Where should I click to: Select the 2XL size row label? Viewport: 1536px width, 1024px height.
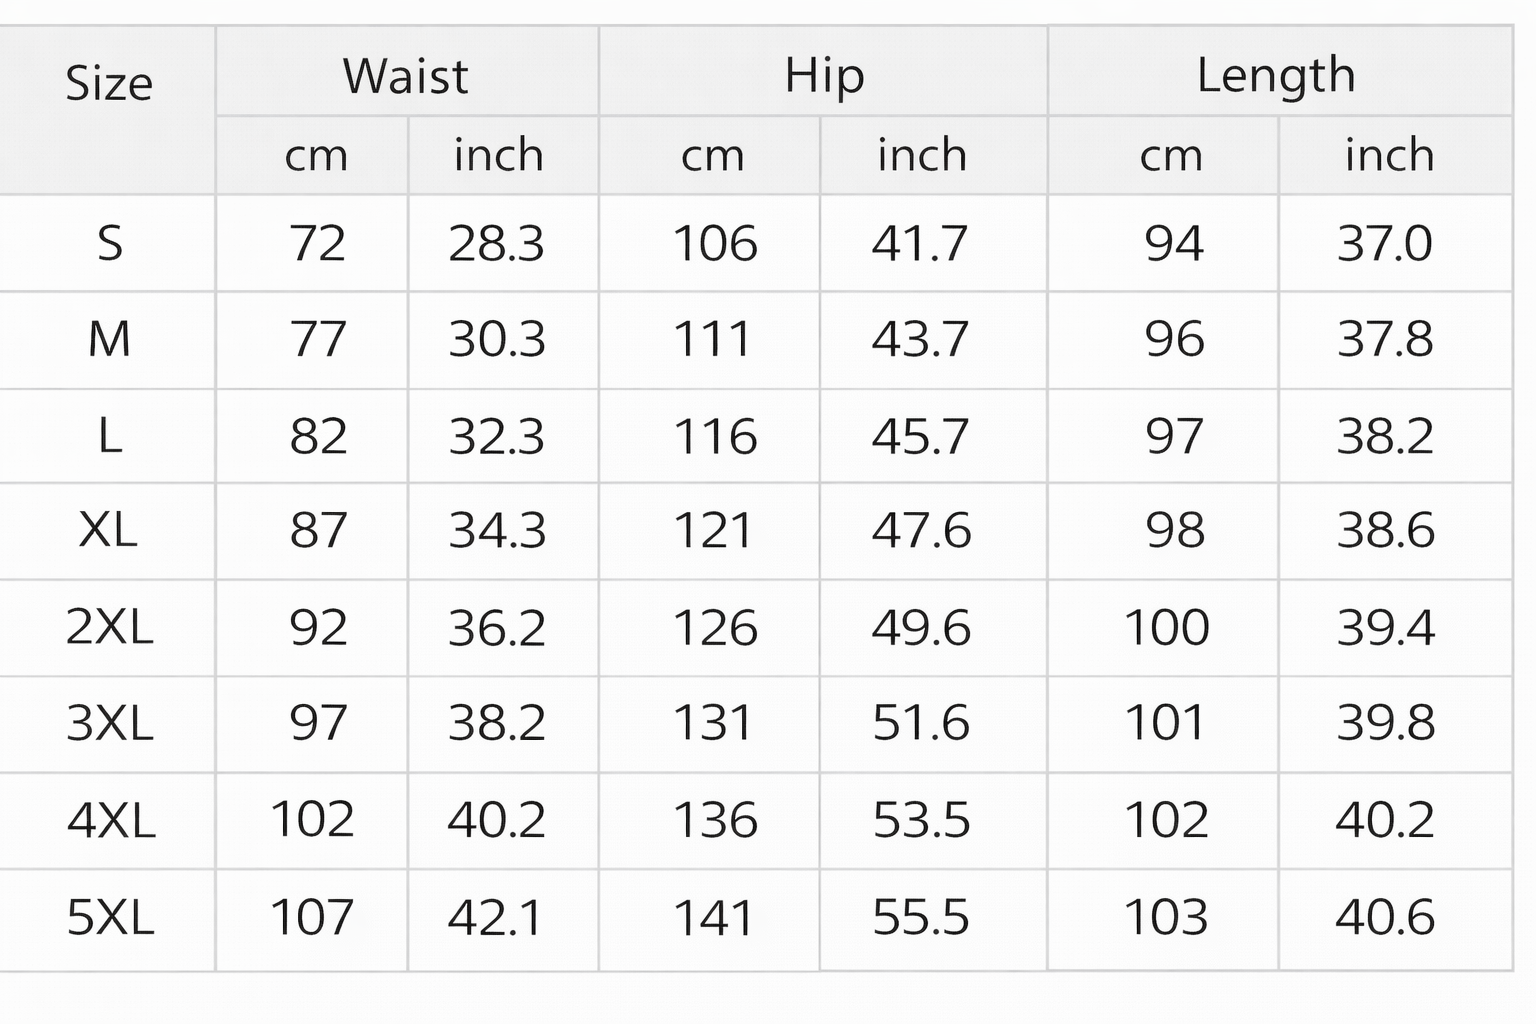pos(109,627)
